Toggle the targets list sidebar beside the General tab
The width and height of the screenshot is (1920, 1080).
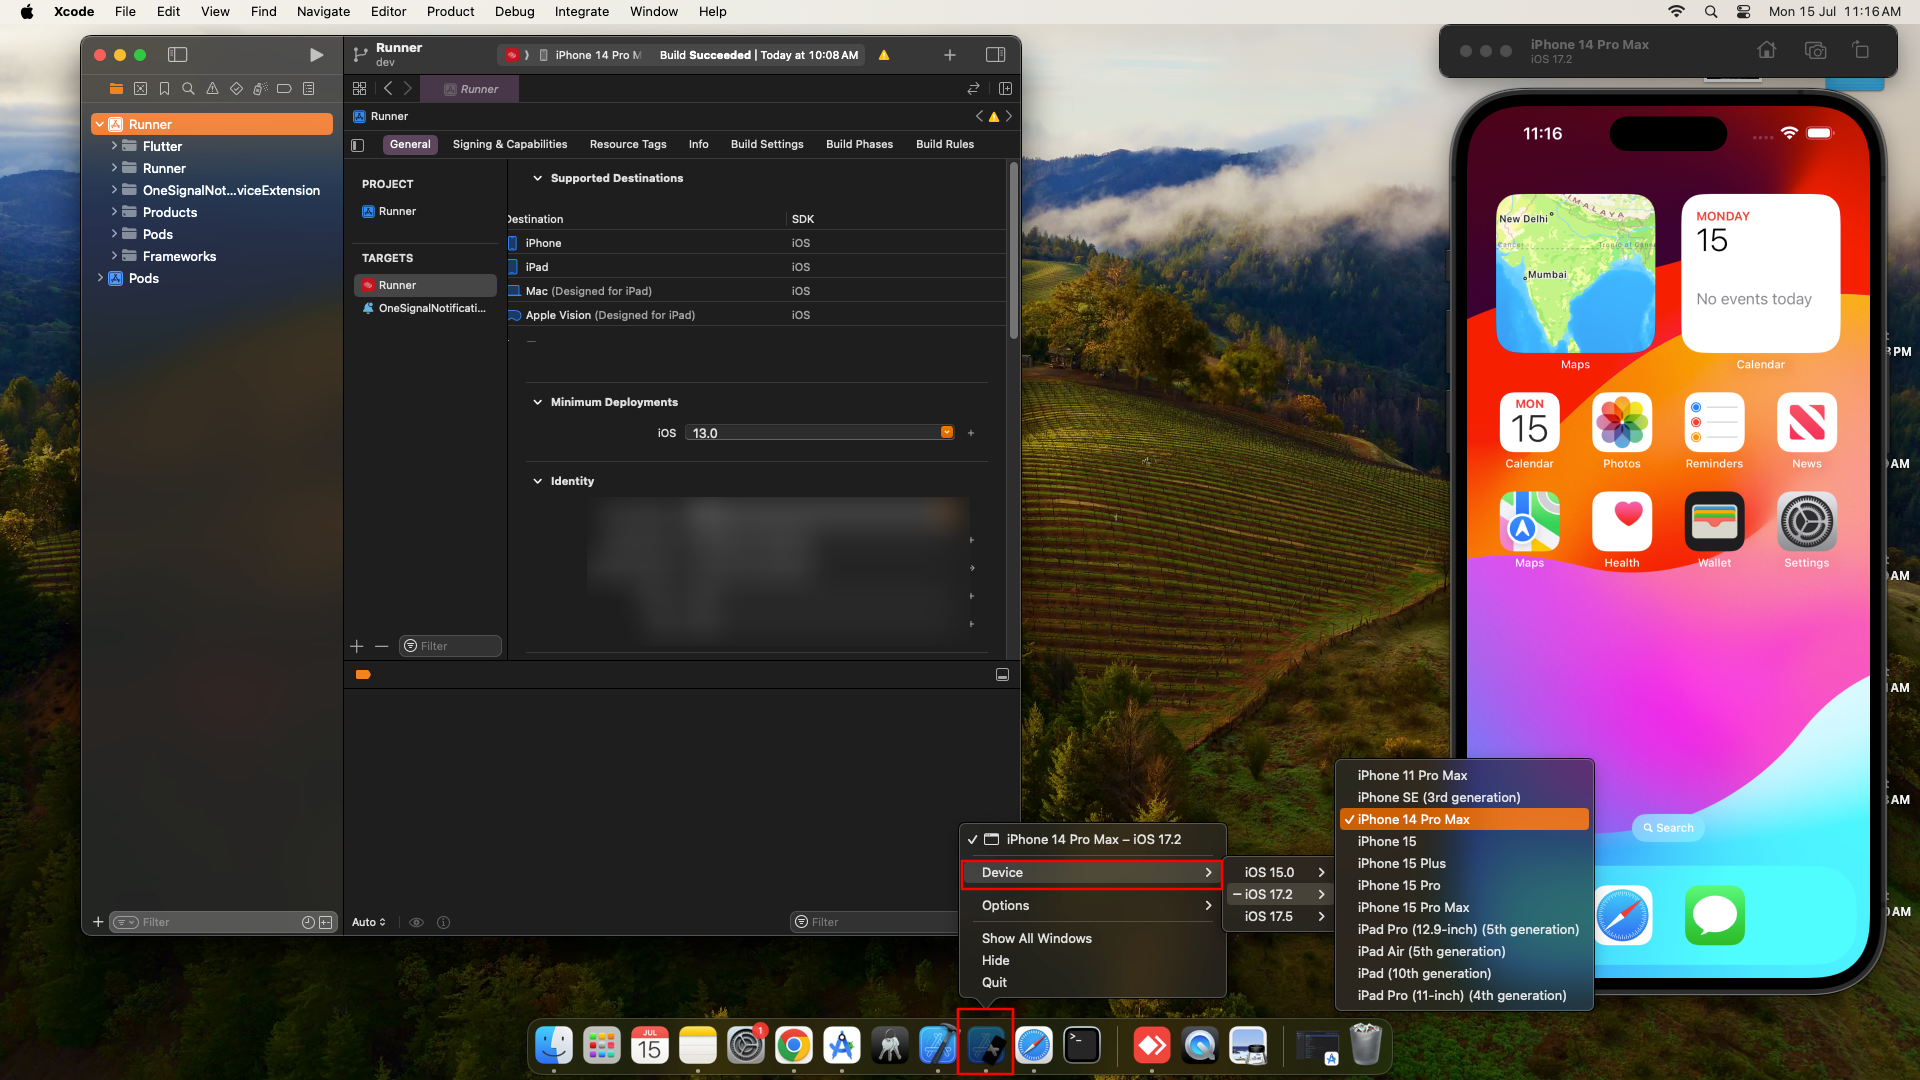pyautogui.click(x=358, y=145)
